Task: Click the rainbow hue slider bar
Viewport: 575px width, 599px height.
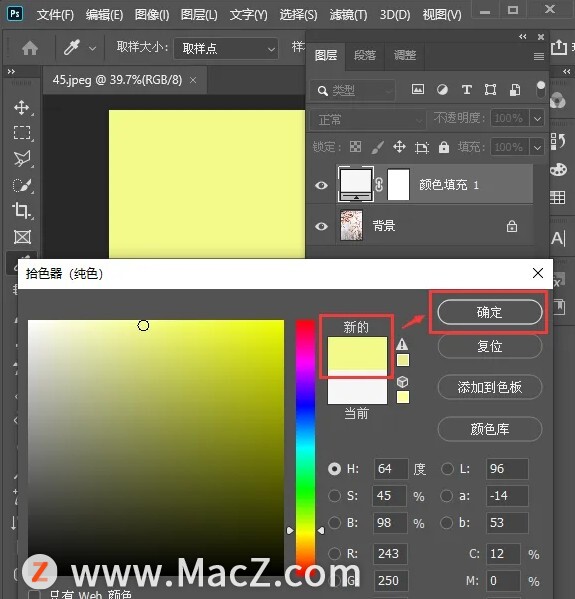Action: [x=305, y=447]
